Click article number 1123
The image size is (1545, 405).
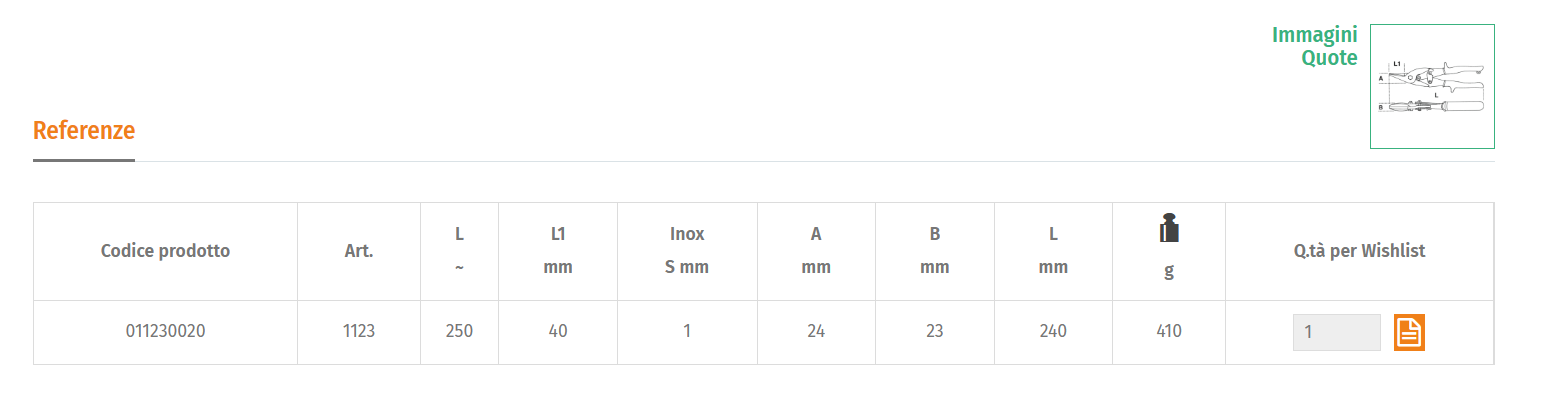[359, 331]
